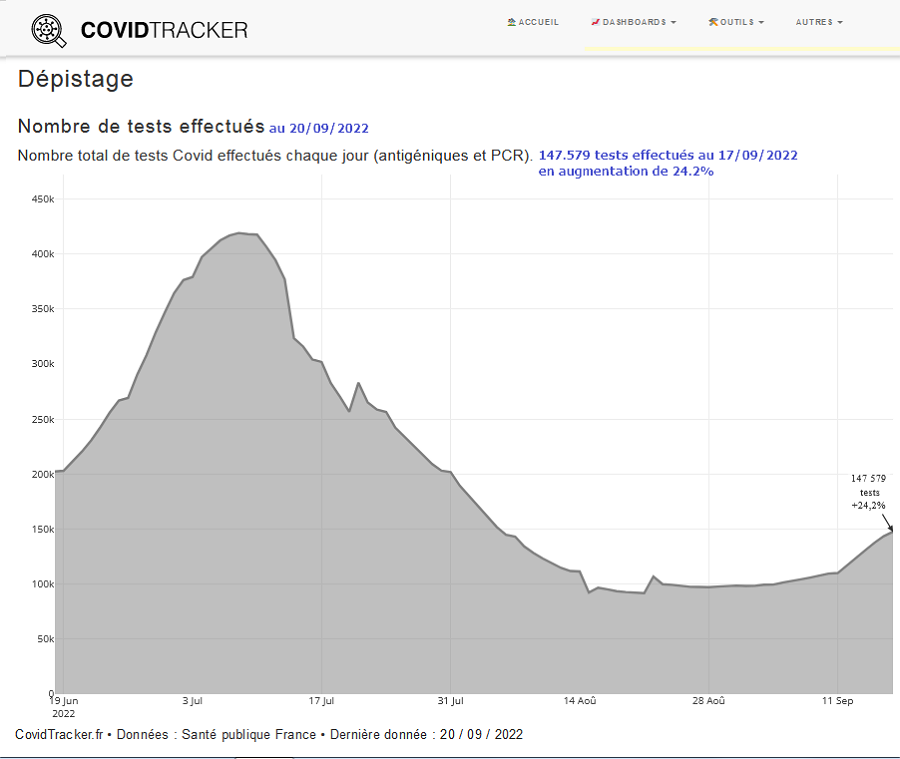Click the tools icon beside Outils

point(713,22)
